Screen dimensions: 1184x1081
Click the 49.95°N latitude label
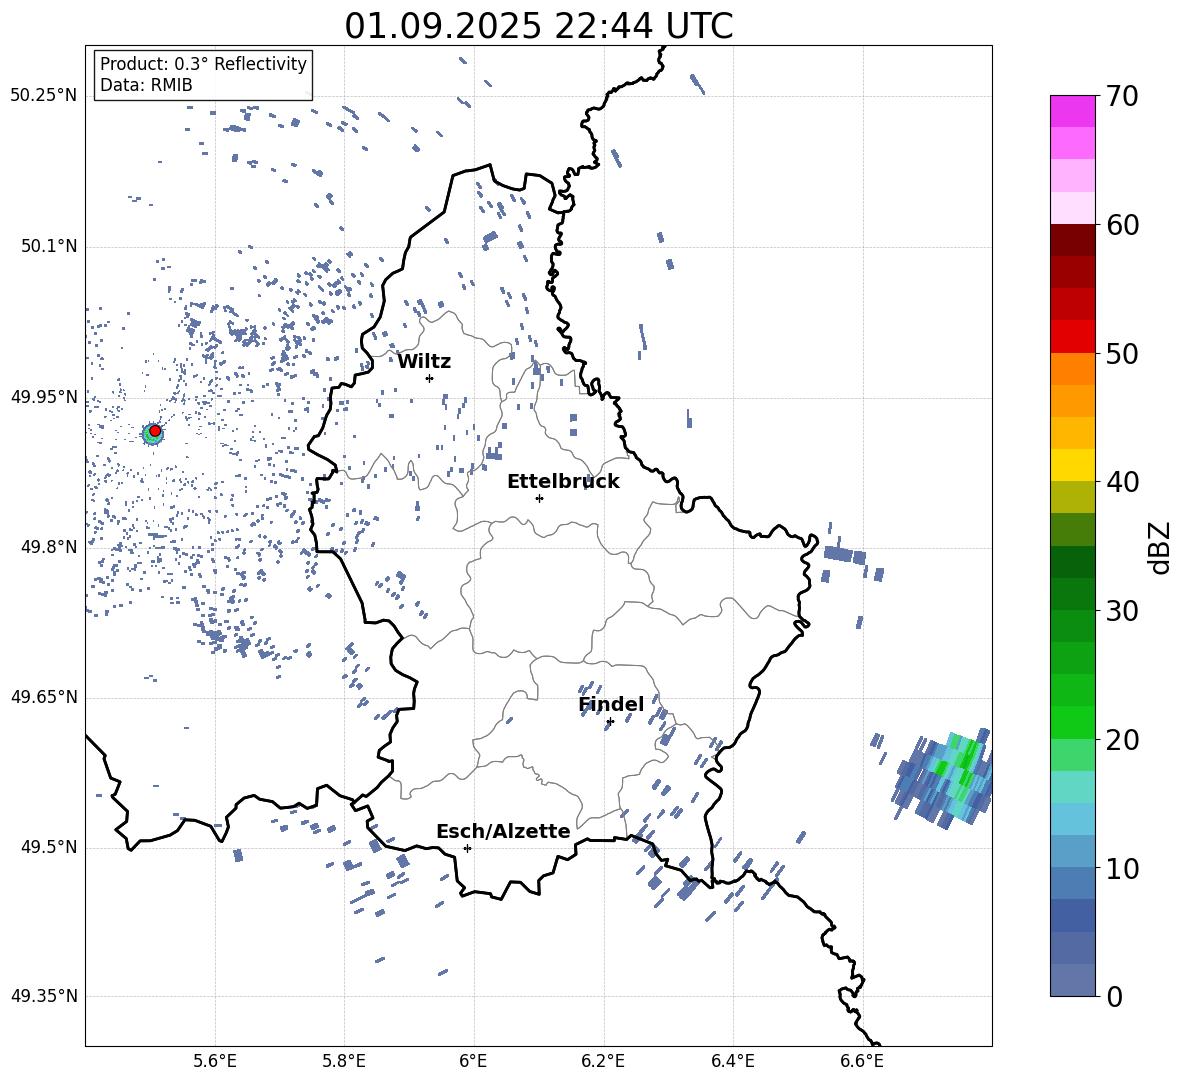[x=44, y=396]
